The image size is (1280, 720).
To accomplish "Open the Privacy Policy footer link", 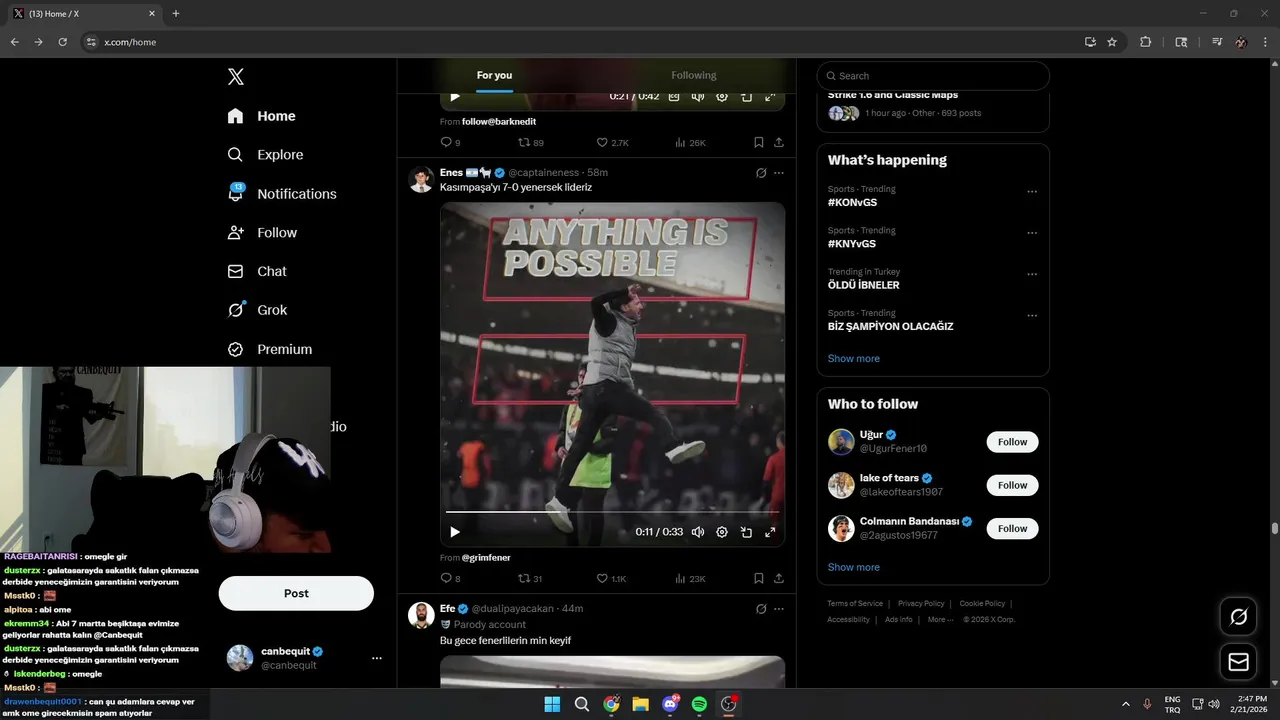I will pos(921,604).
